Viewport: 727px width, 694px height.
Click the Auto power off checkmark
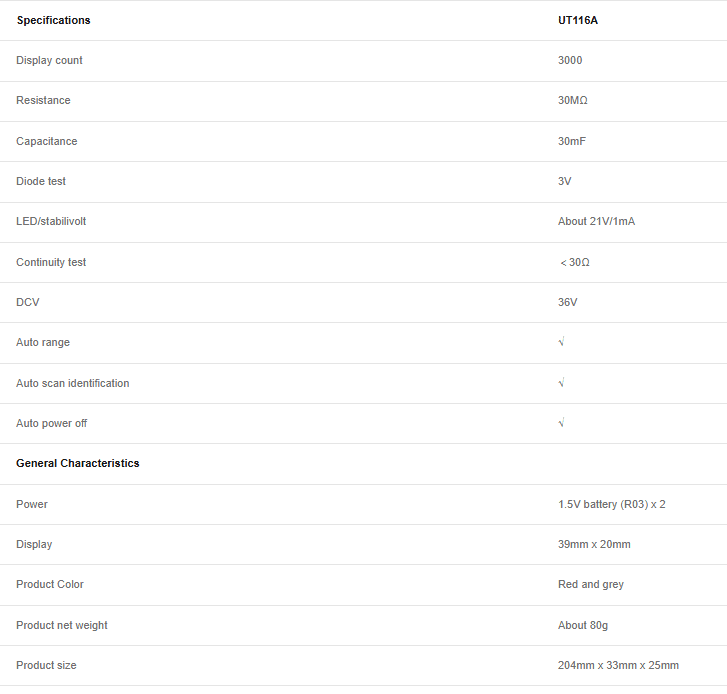(x=561, y=424)
